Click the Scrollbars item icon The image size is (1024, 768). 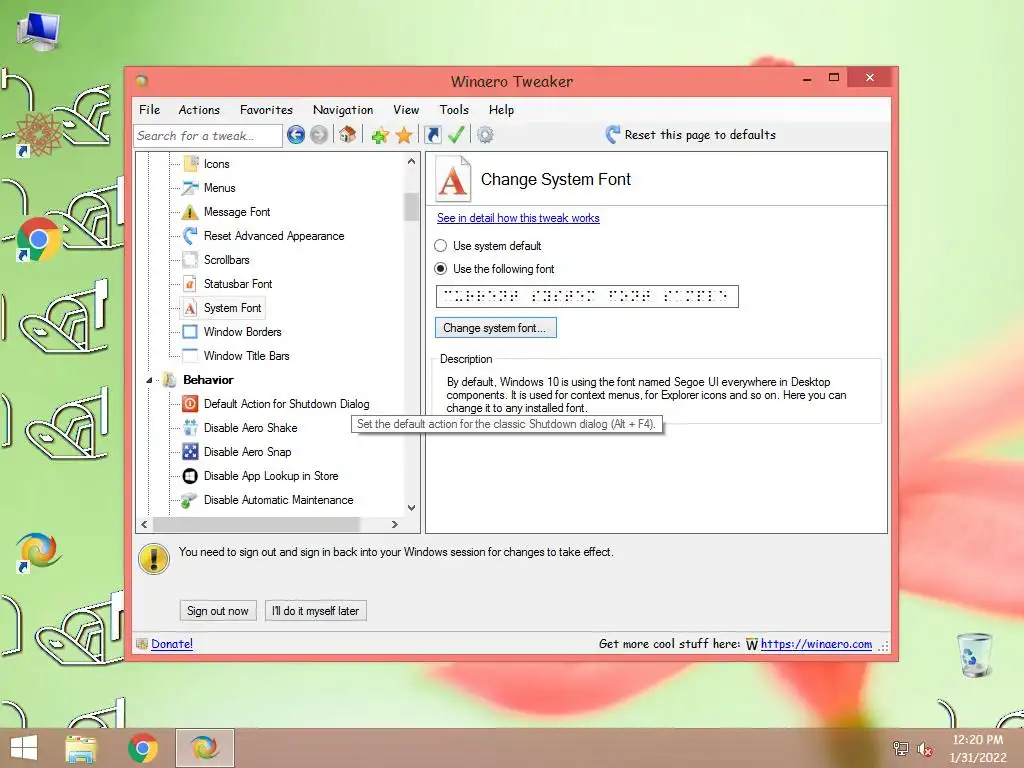(190, 260)
